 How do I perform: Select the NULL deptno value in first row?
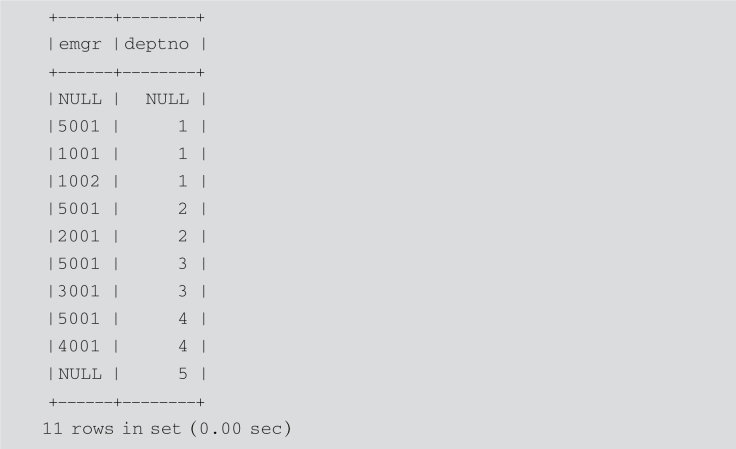tap(167, 99)
